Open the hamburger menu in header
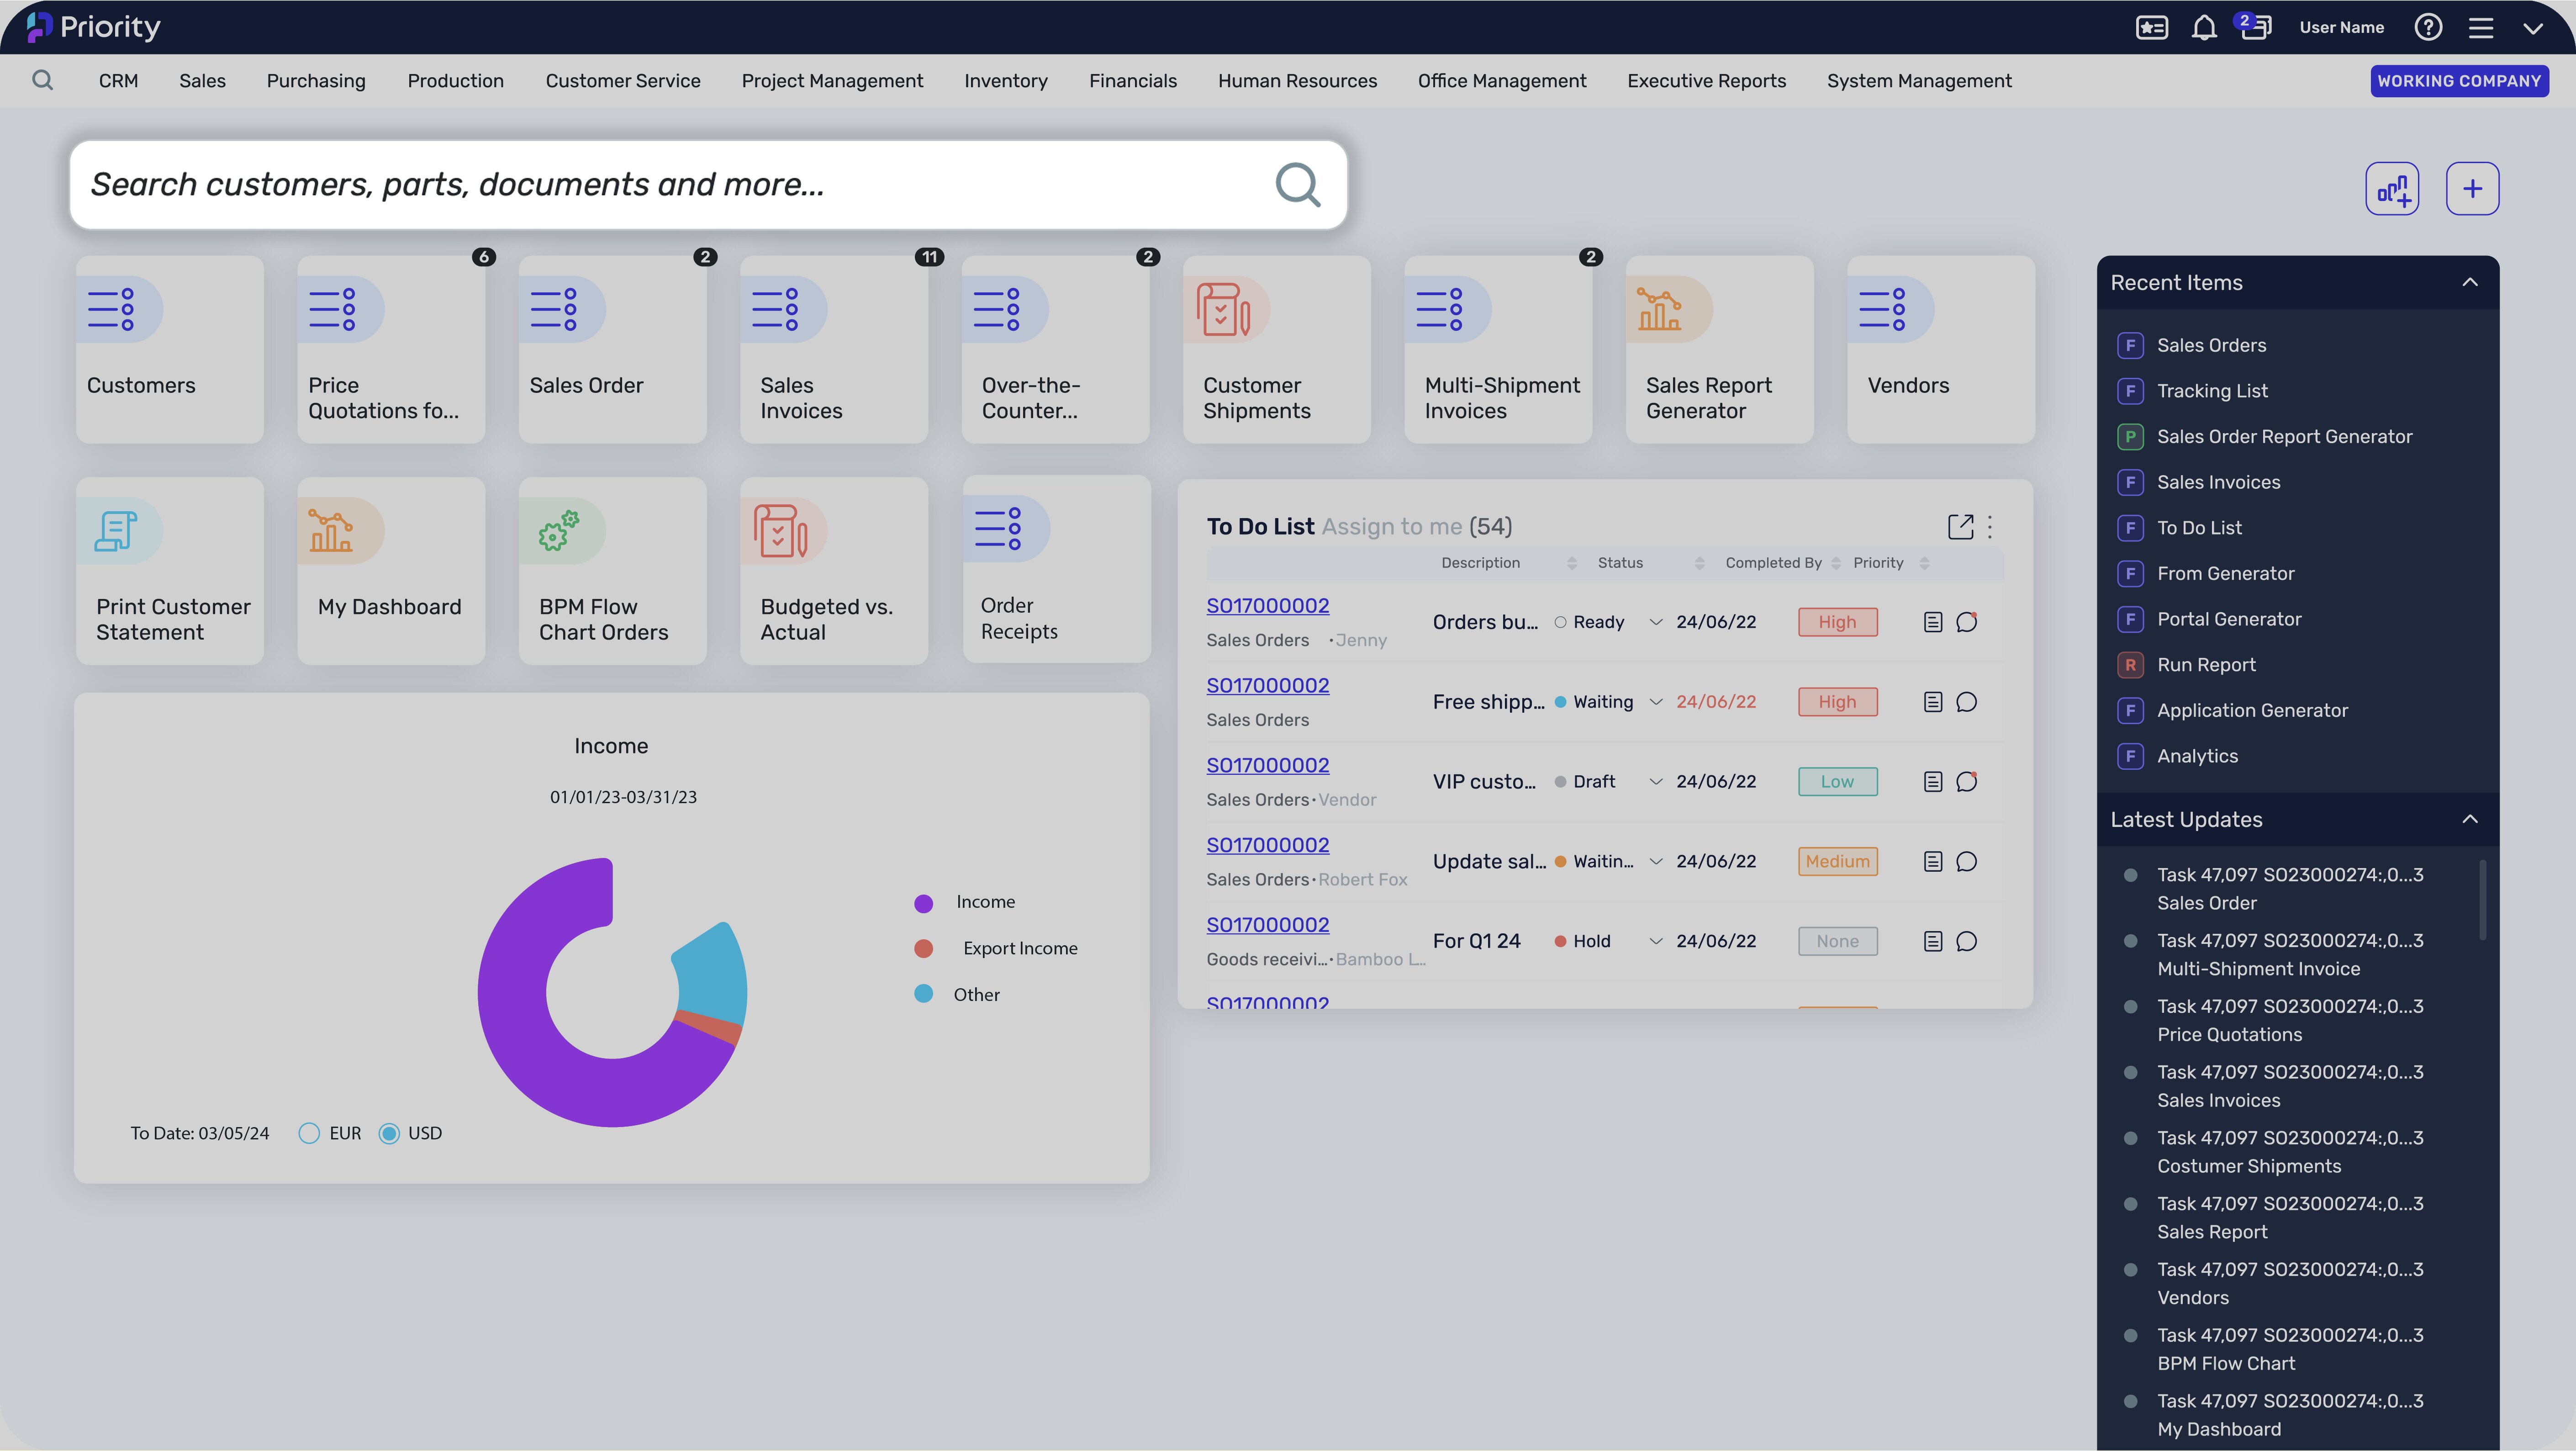2576x1451 pixels. pyautogui.click(x=2481, y=27)
